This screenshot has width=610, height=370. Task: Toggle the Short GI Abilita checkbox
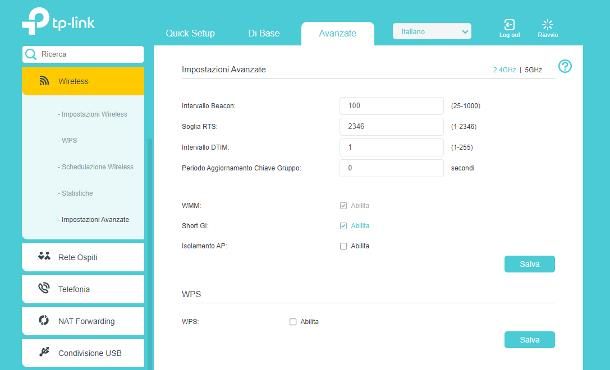(x=343, y=226)
